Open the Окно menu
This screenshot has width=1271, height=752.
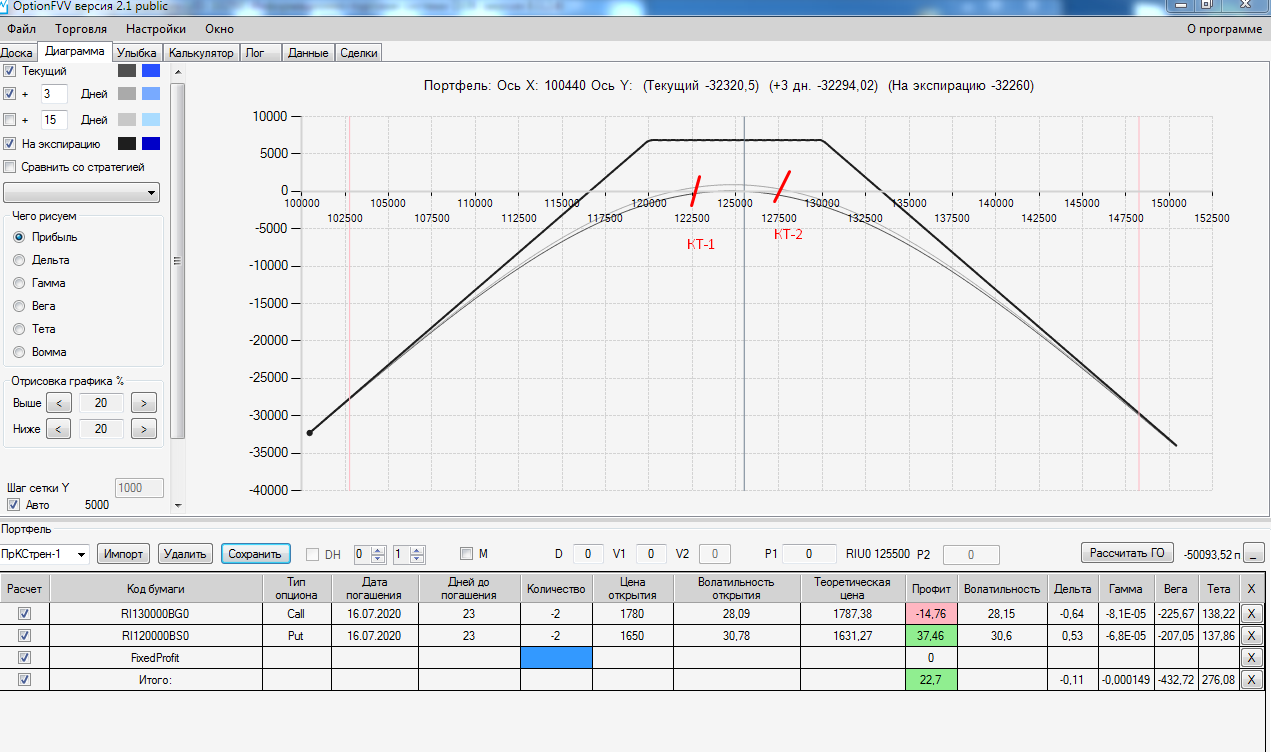219,29
